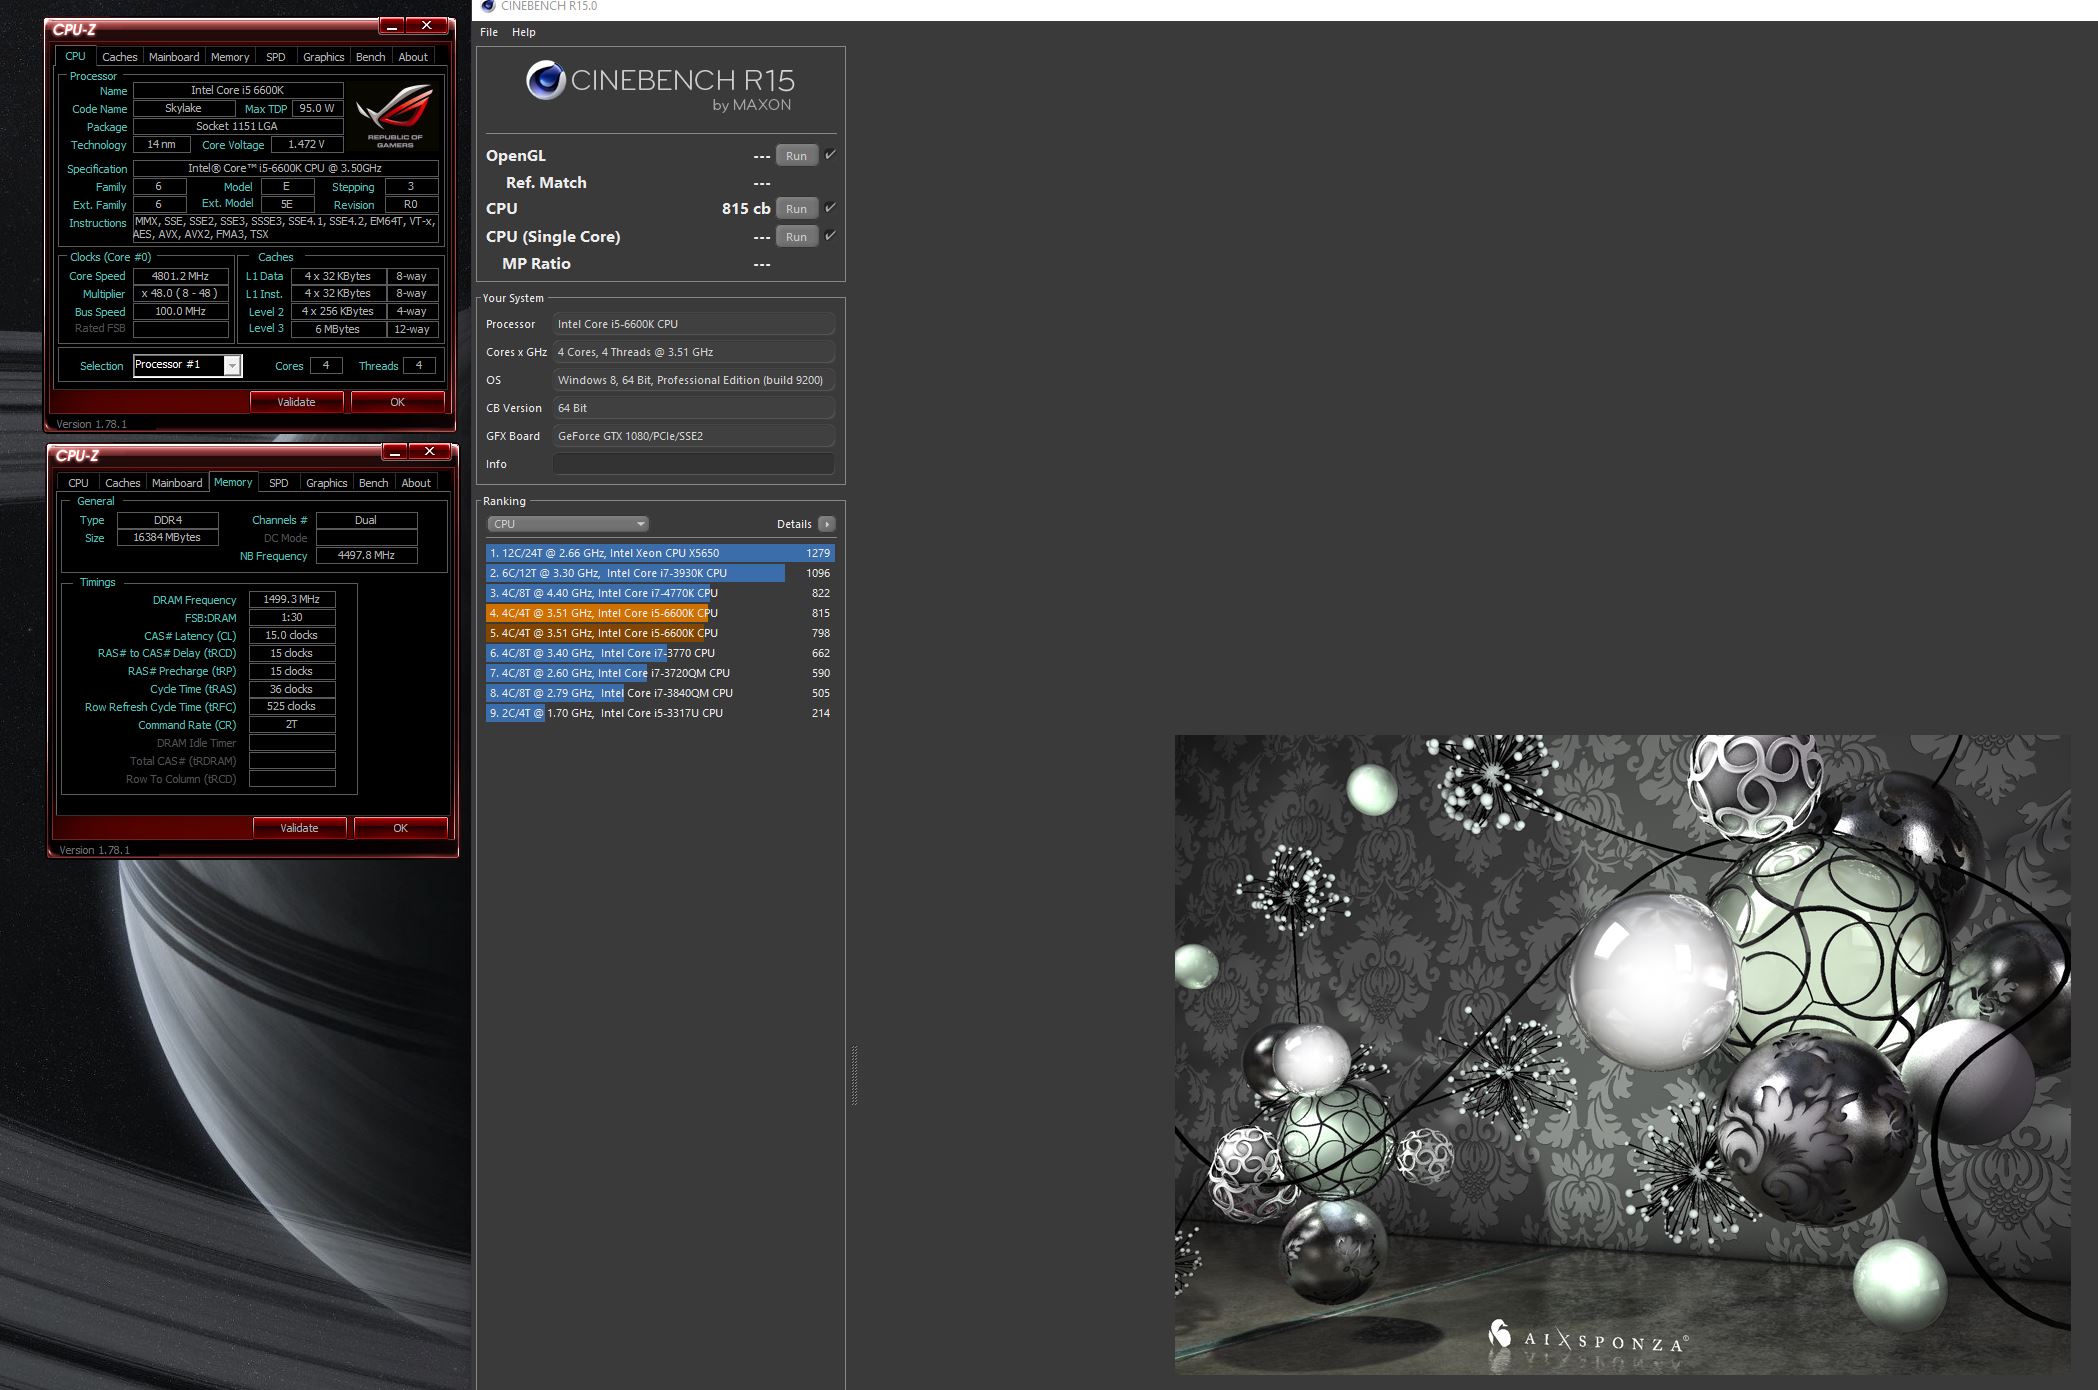Select ranking entry Intel Core i5-3317U

660,713
